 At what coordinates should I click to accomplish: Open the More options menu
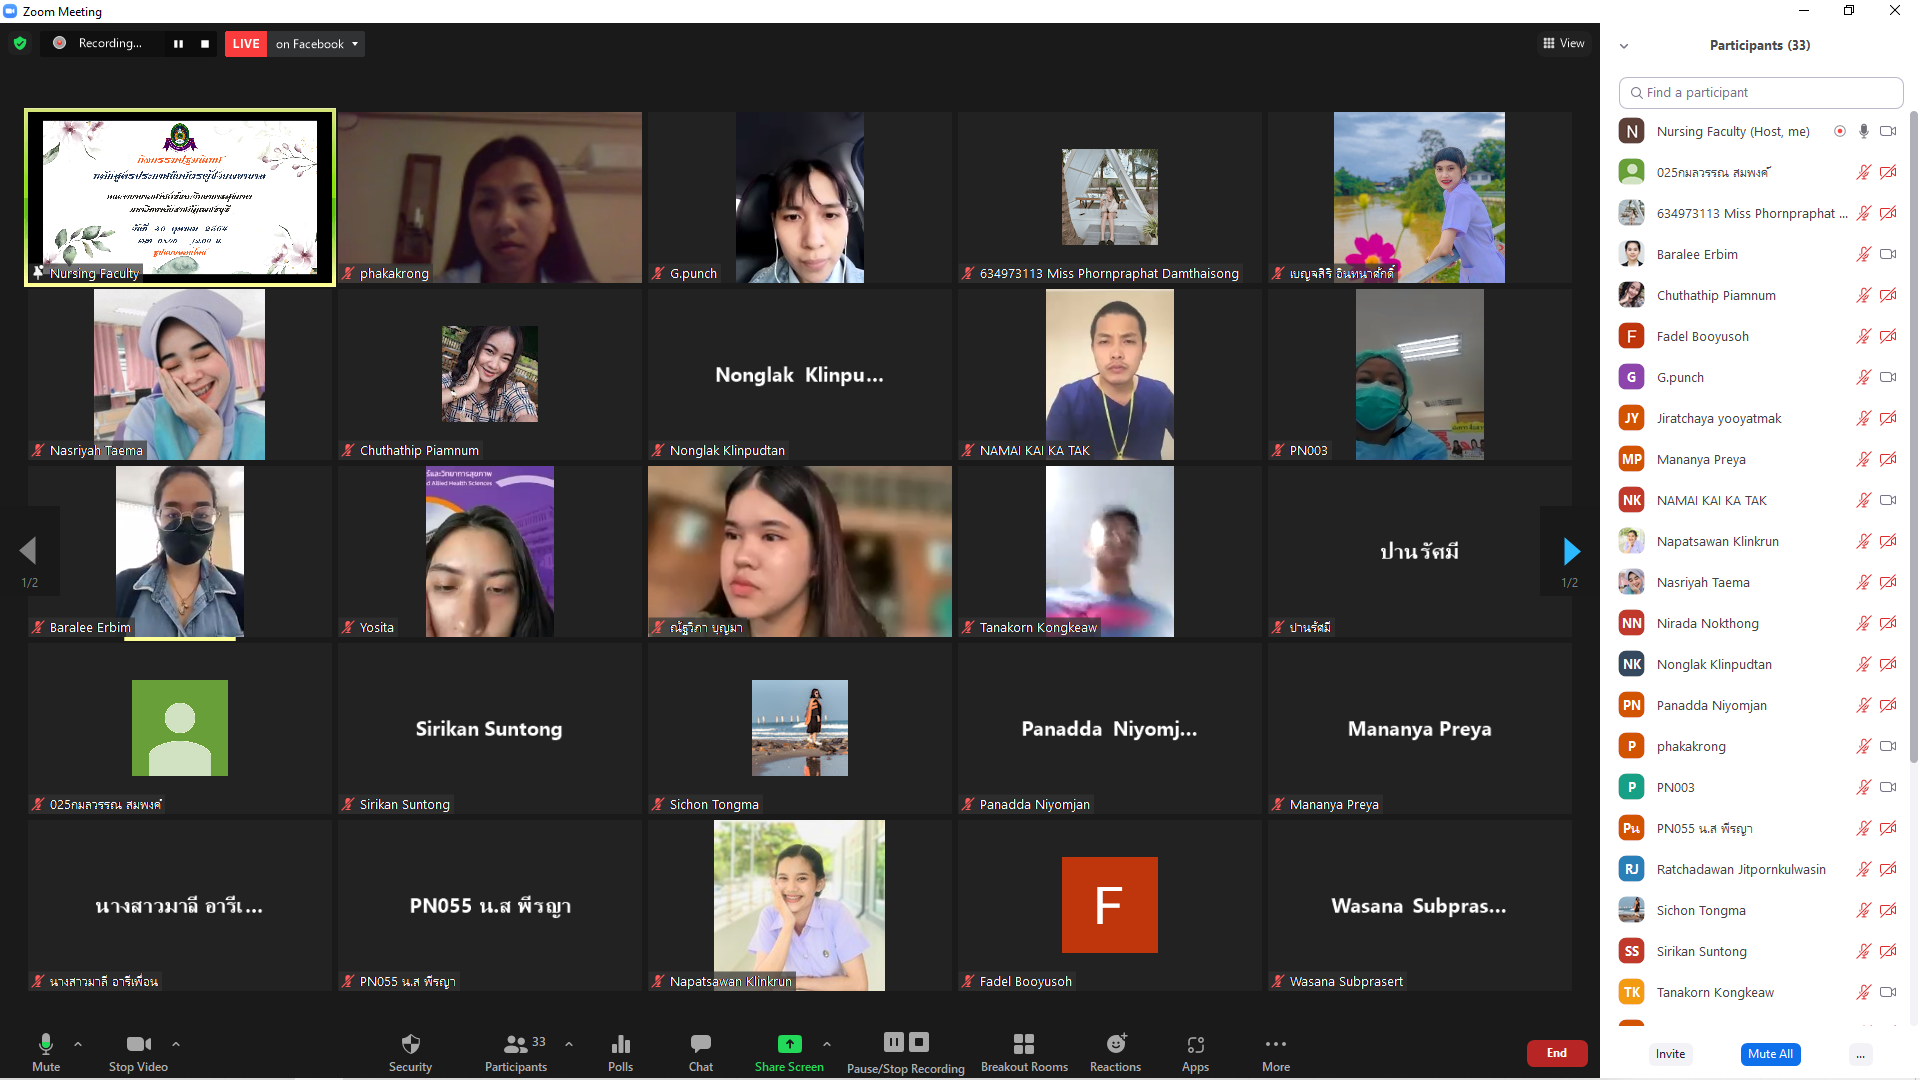[x=1275, y=1051]
